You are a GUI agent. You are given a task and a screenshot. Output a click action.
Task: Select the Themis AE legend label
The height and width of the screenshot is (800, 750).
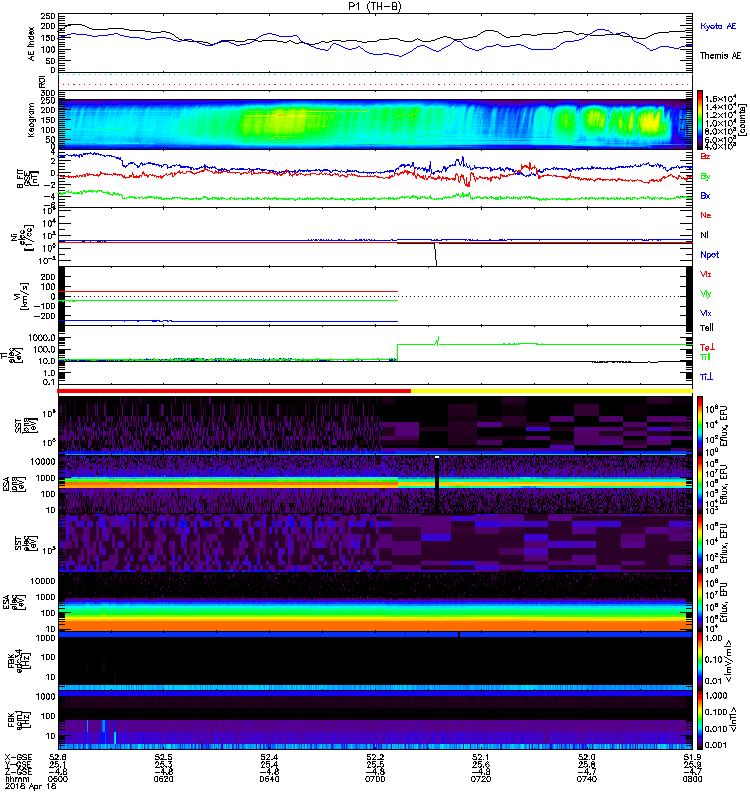tap(720, 56)
